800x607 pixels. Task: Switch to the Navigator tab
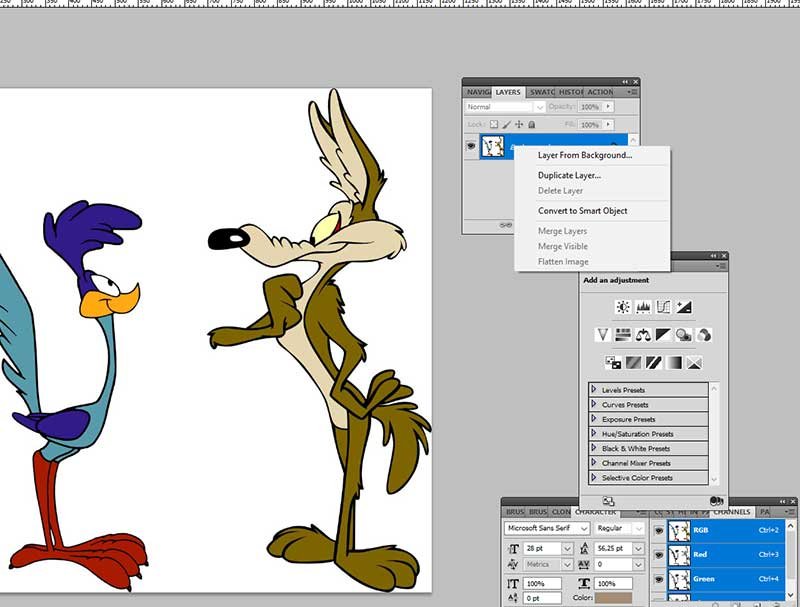(478, 92)
